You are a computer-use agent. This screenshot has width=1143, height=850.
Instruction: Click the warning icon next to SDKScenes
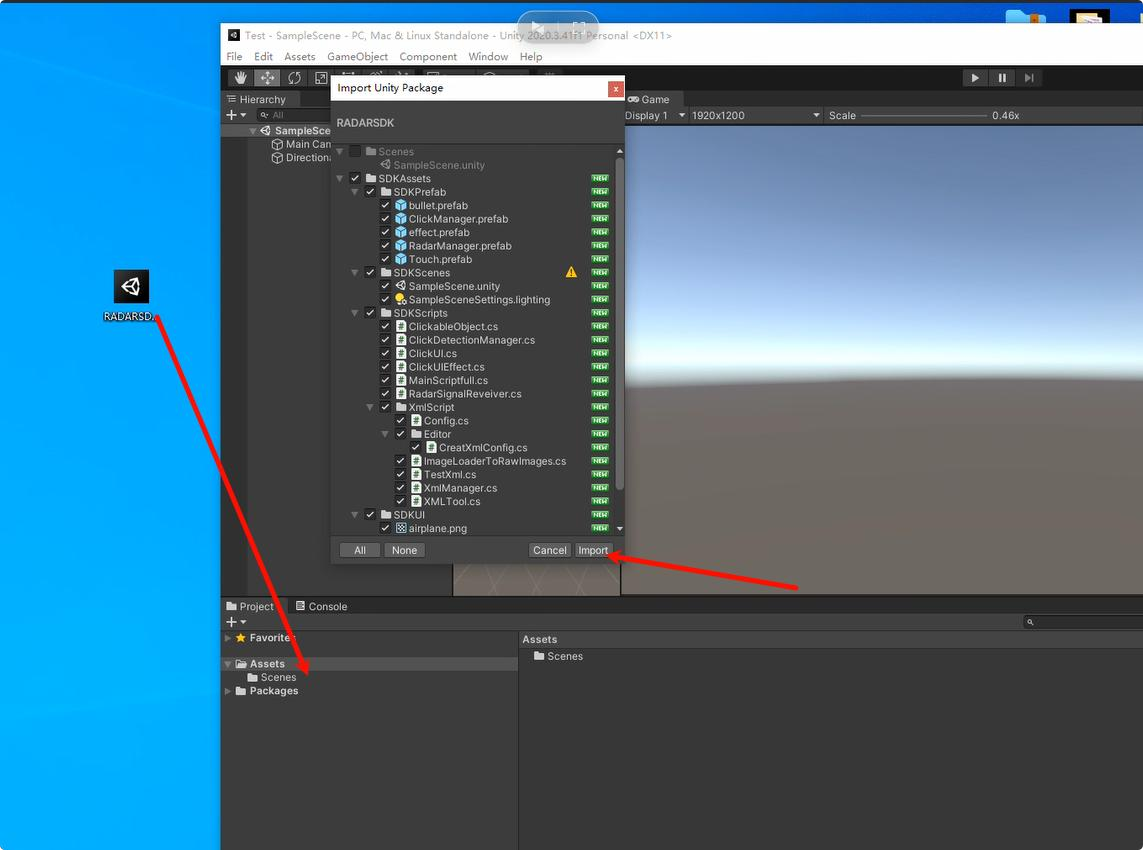point(571,271)
